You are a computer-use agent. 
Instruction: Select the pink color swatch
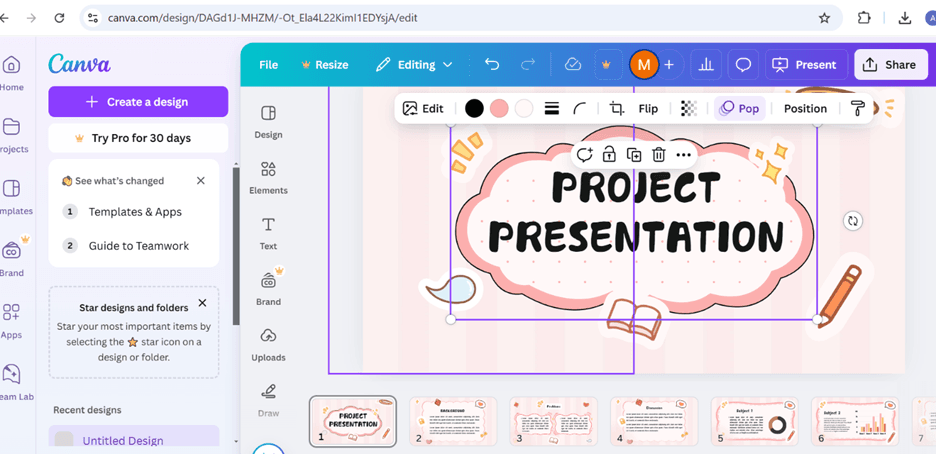(x=499, y=109)
